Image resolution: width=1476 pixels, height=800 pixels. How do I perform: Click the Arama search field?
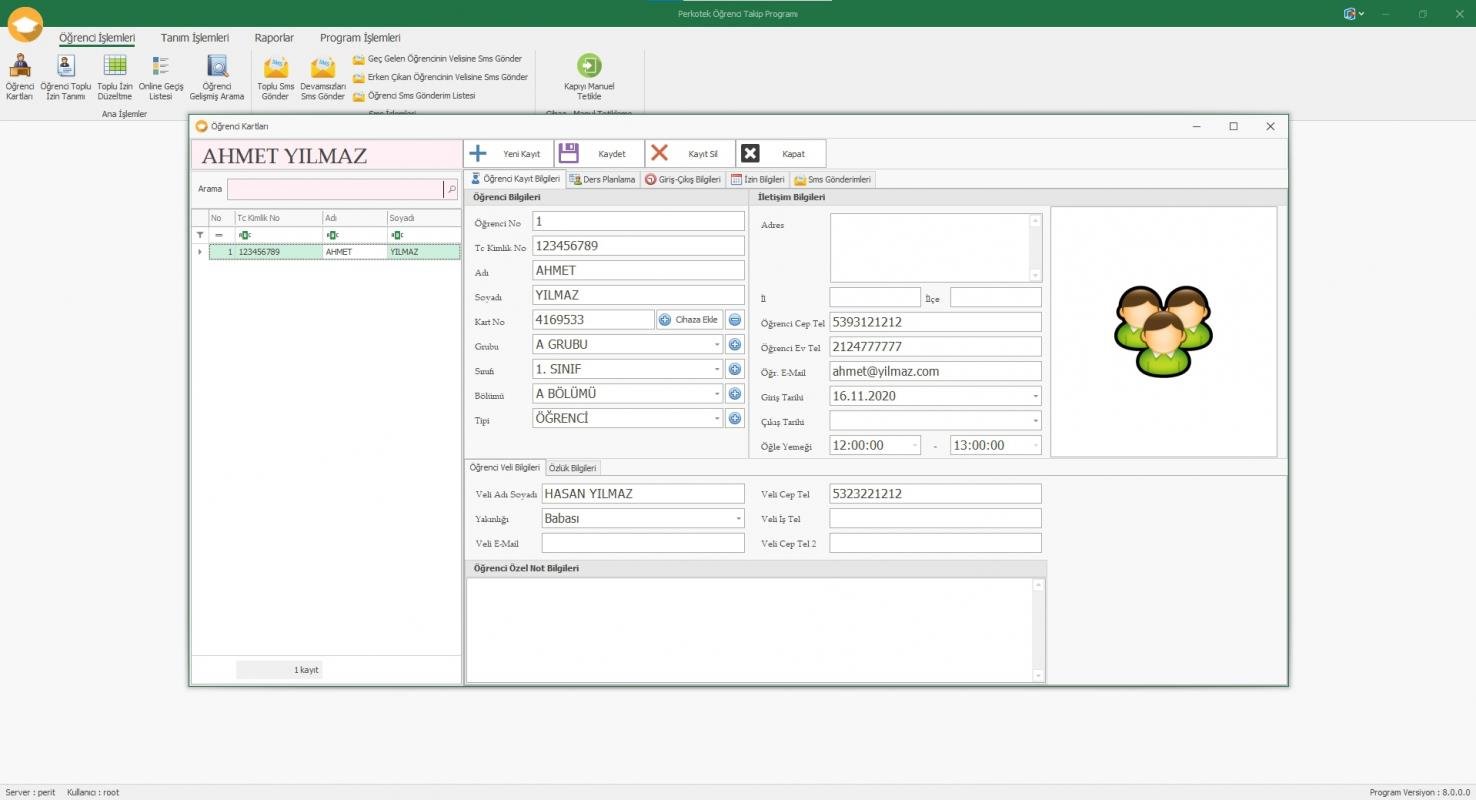pos(335,189)
